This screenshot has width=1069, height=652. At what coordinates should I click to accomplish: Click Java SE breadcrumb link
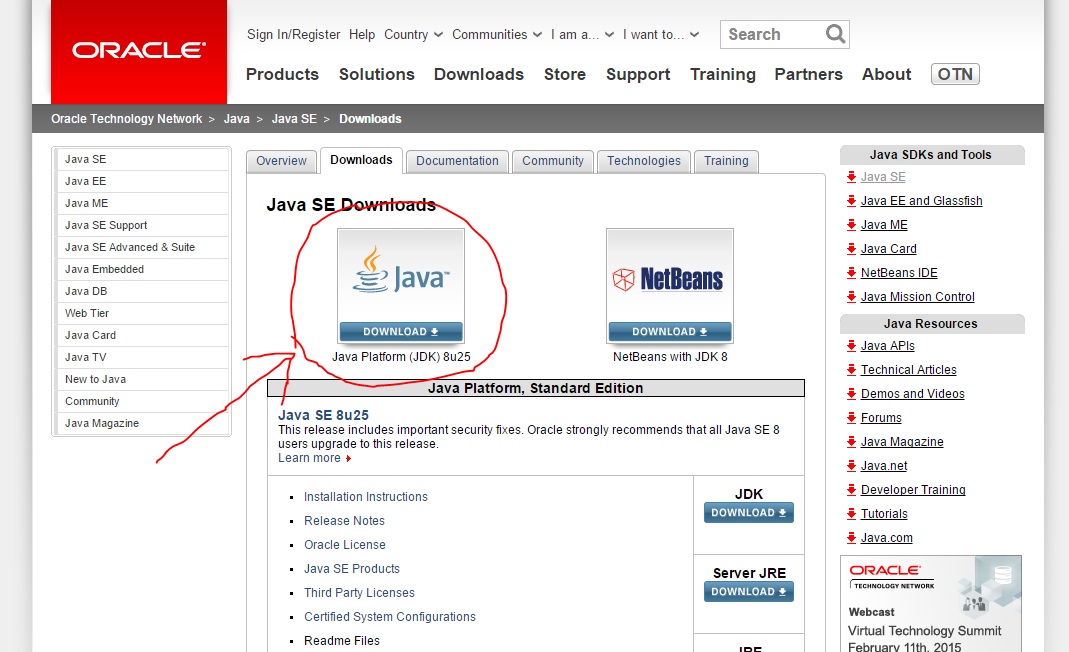[294, 119]
